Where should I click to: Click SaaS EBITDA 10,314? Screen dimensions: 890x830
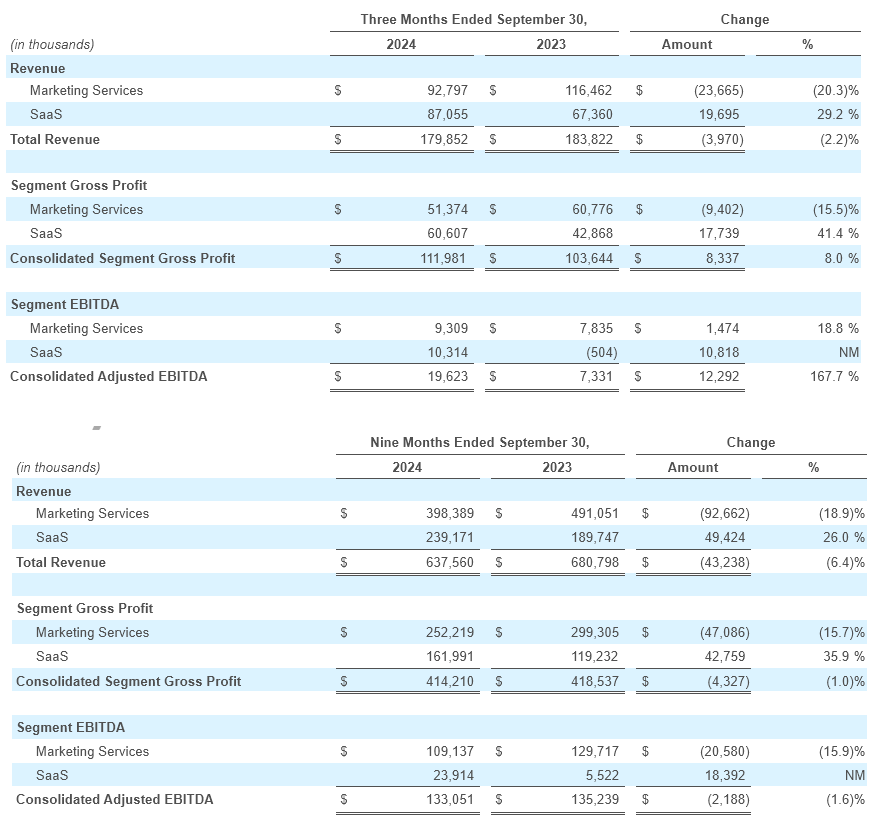click(x=447, y=353)
